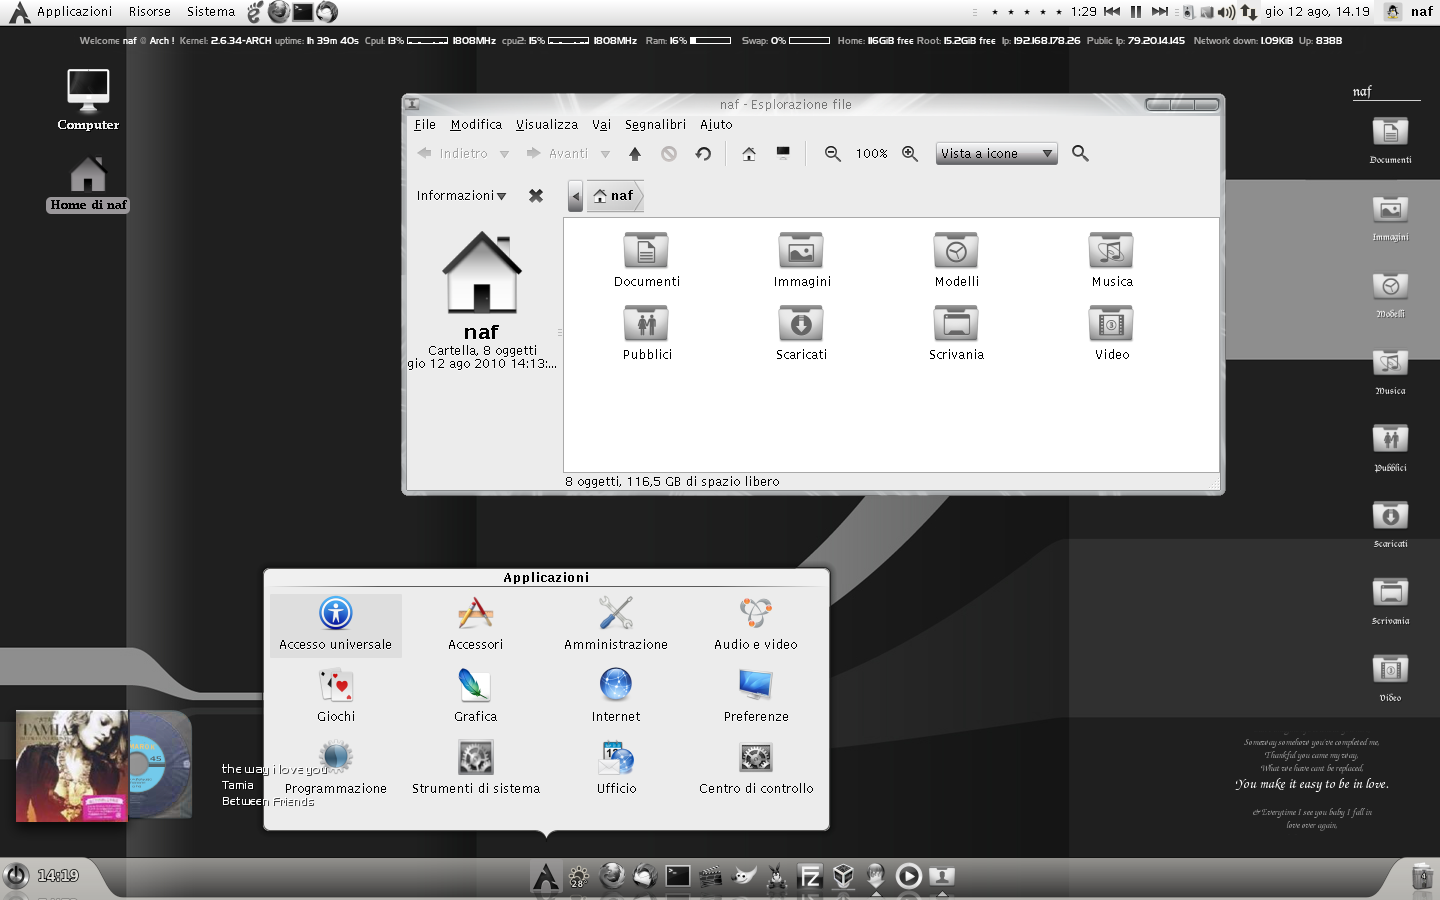Skip to next track in top panel
1440x900 pixels.
coord(1160,12)
